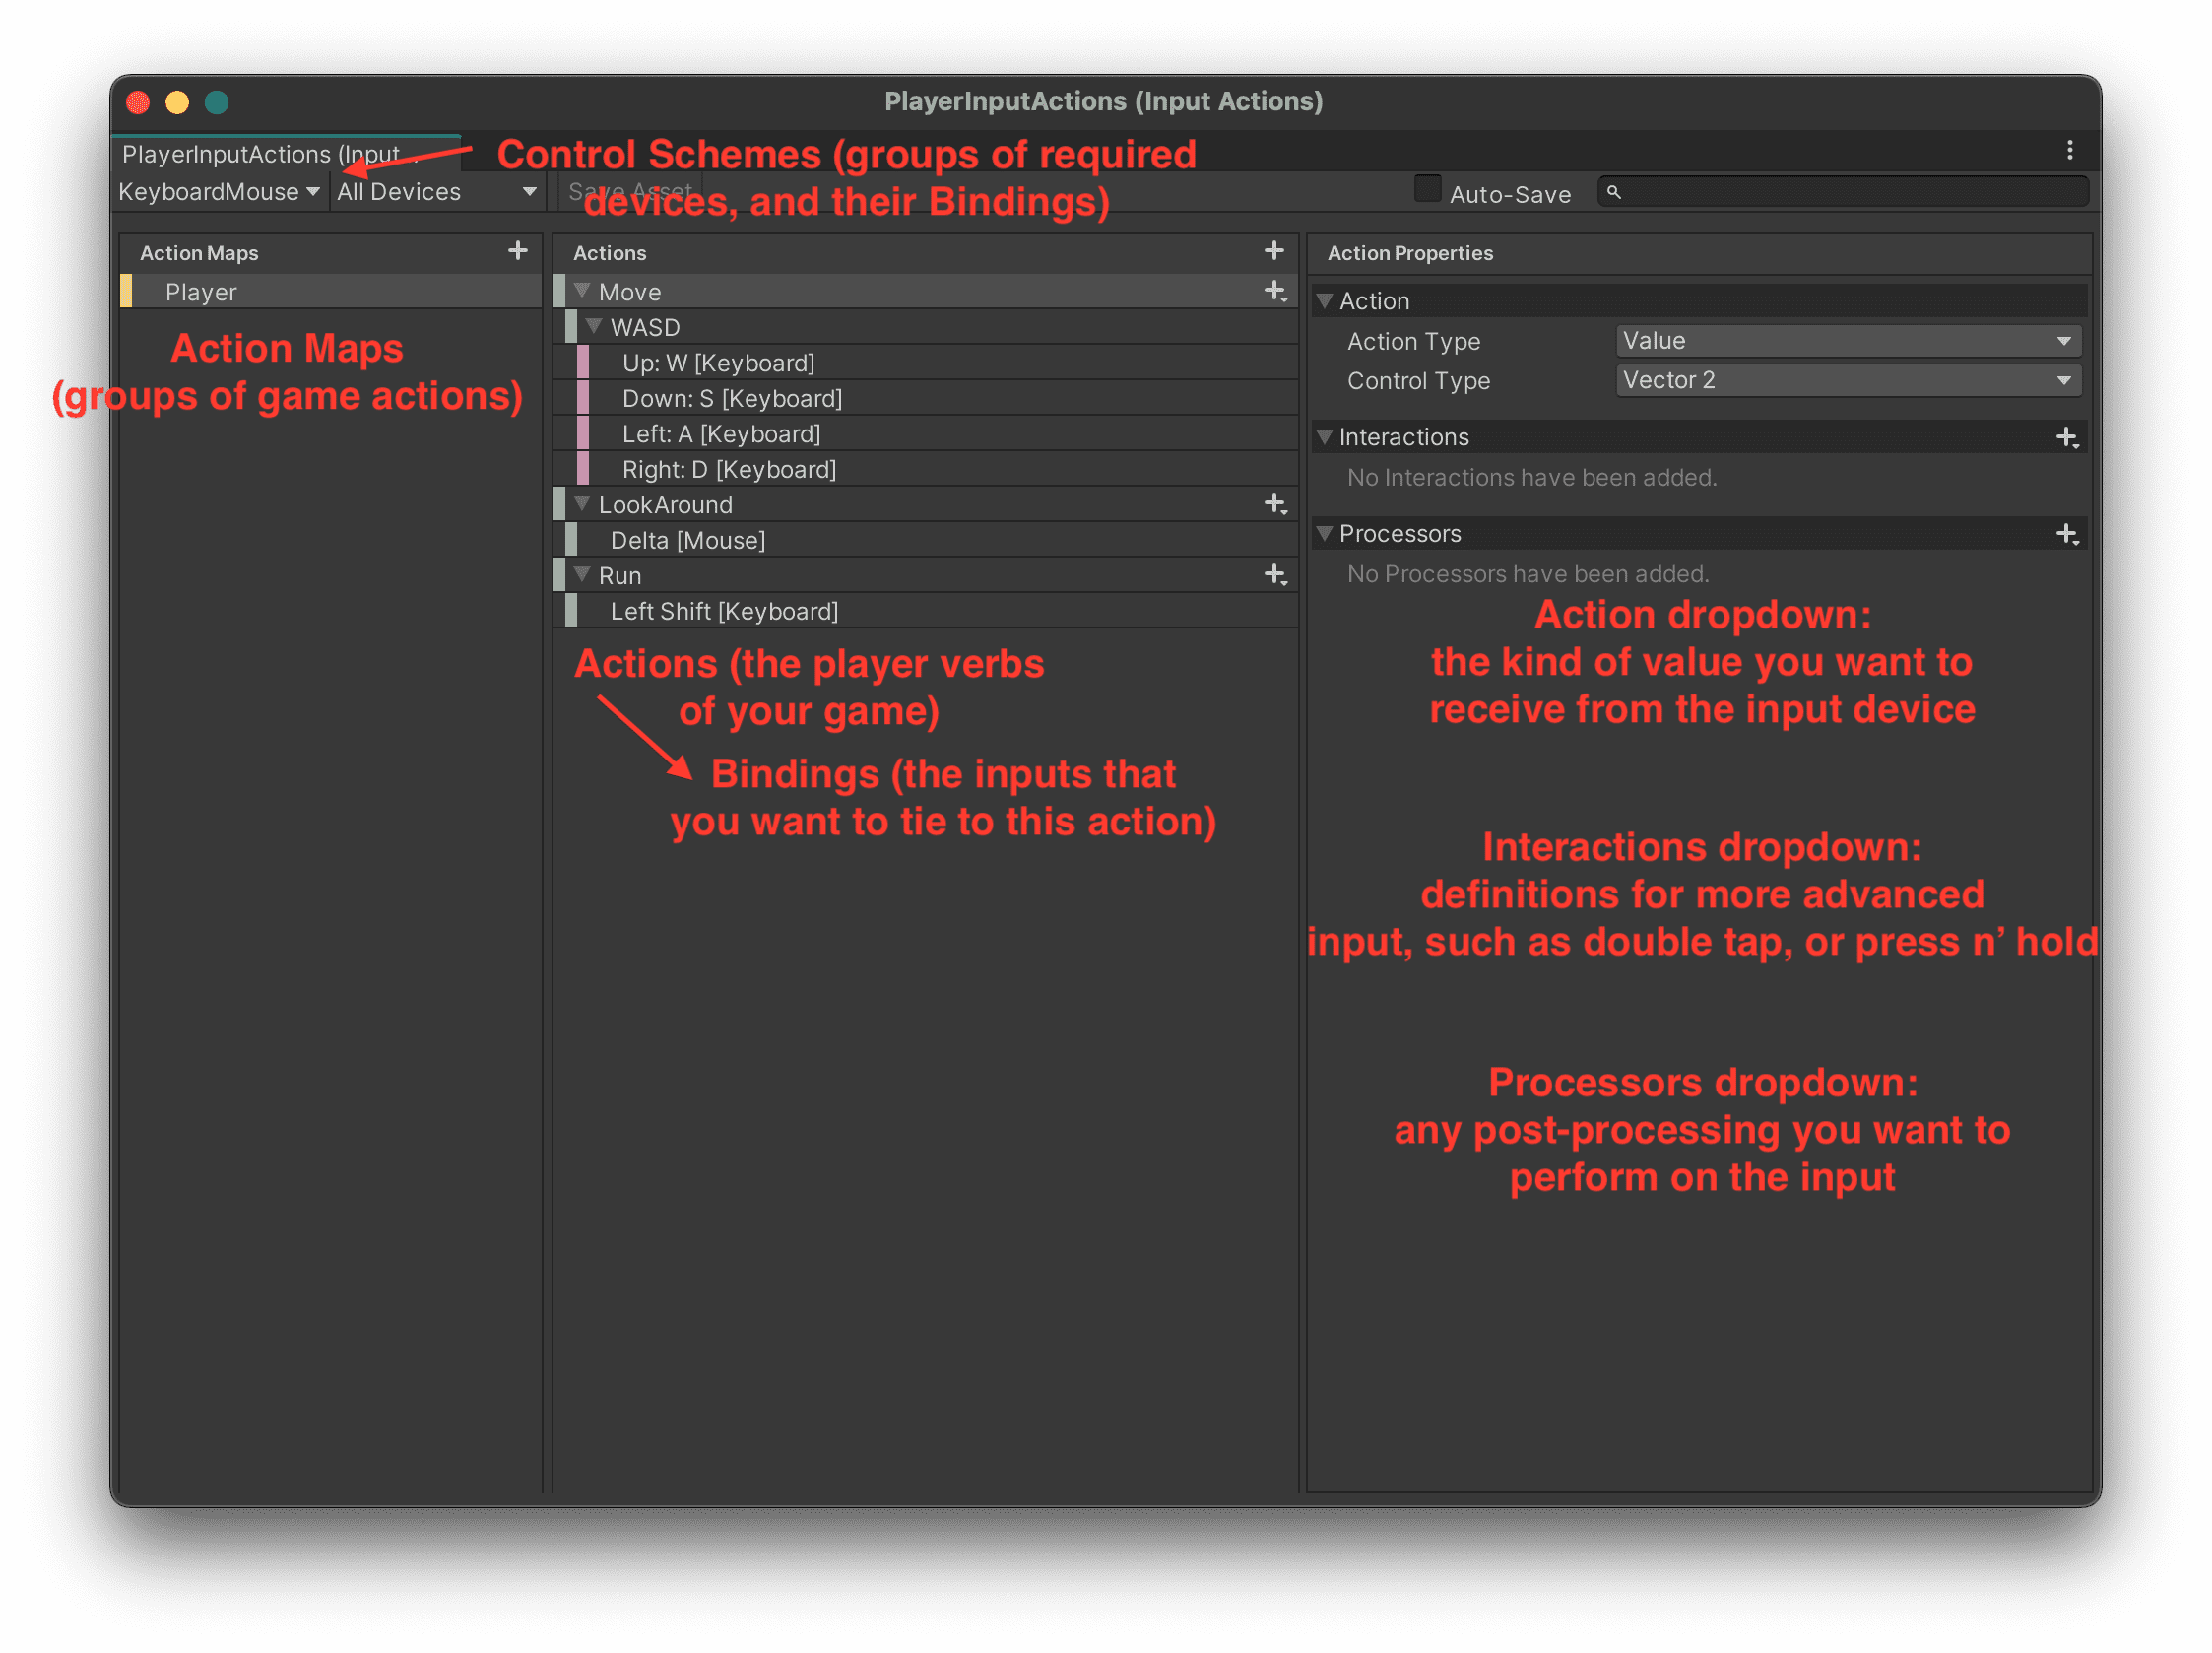Open the Control Type Vector 2 dropdown
This screenshot has height=1653, width=2212.
coord(1847,380)
